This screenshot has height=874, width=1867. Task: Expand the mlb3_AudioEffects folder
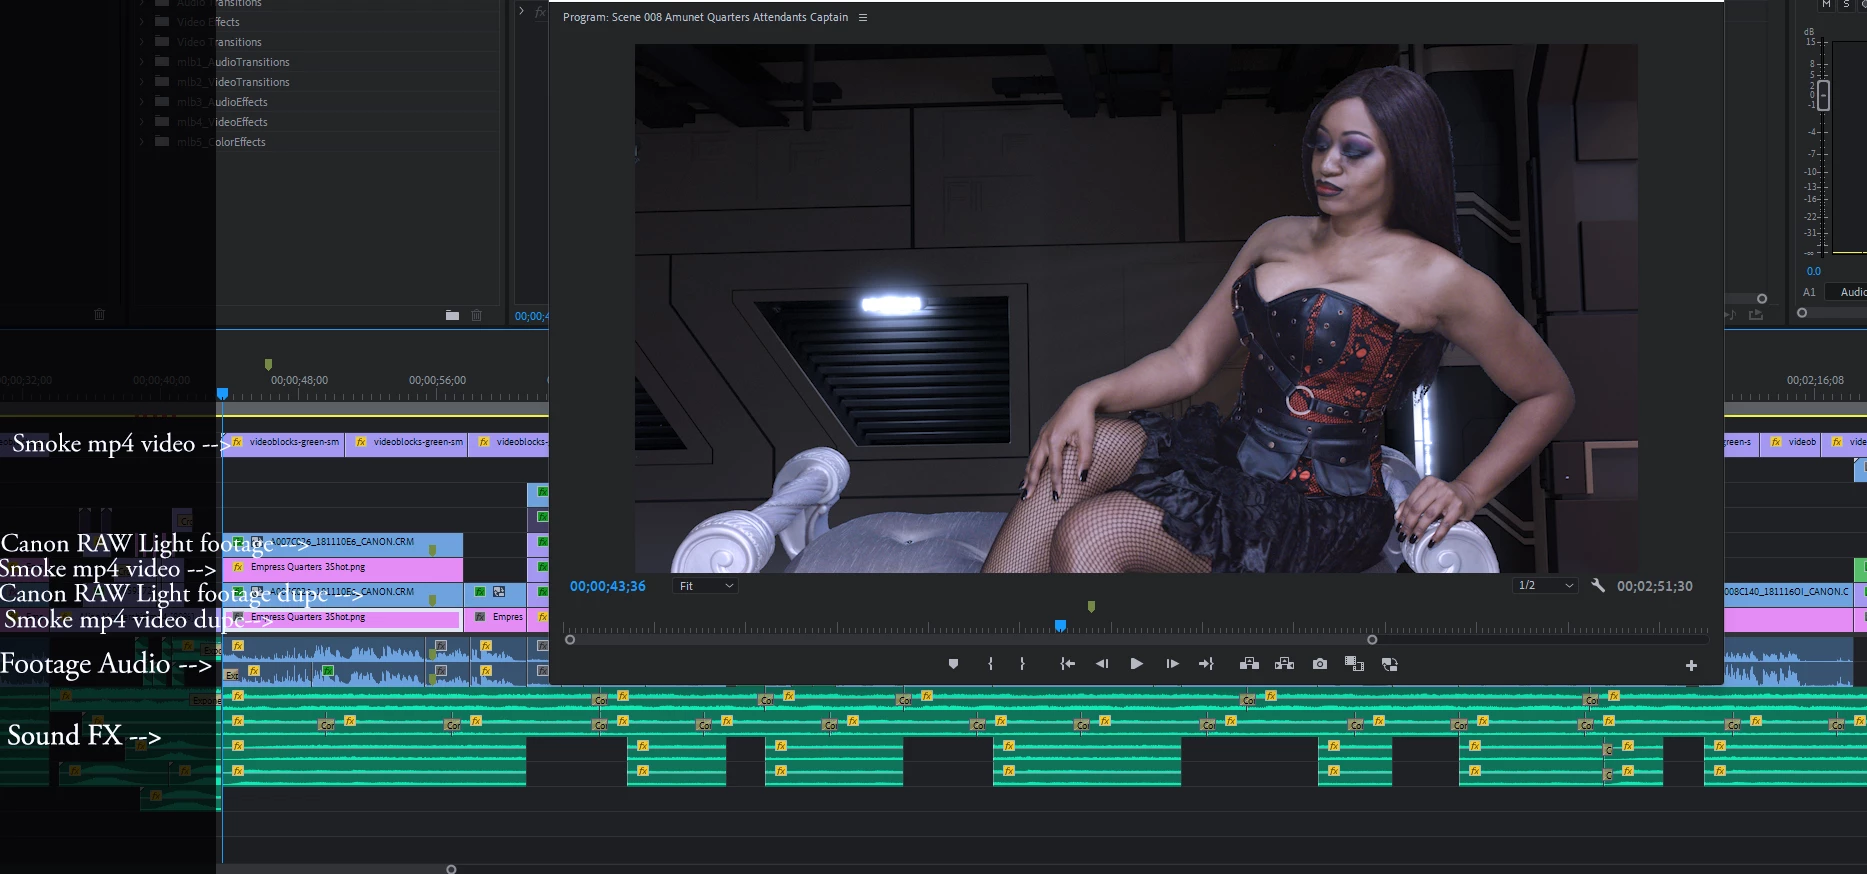coord(141,102)
